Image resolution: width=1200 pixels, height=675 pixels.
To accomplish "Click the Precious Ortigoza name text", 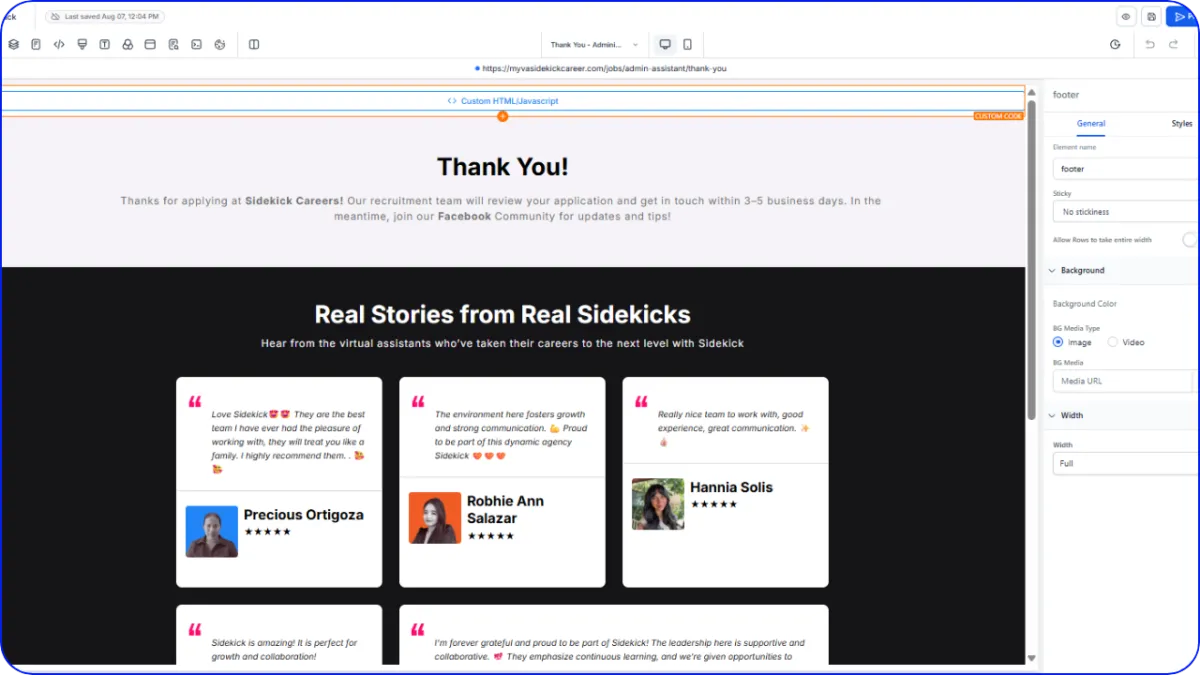I will 304,514.
